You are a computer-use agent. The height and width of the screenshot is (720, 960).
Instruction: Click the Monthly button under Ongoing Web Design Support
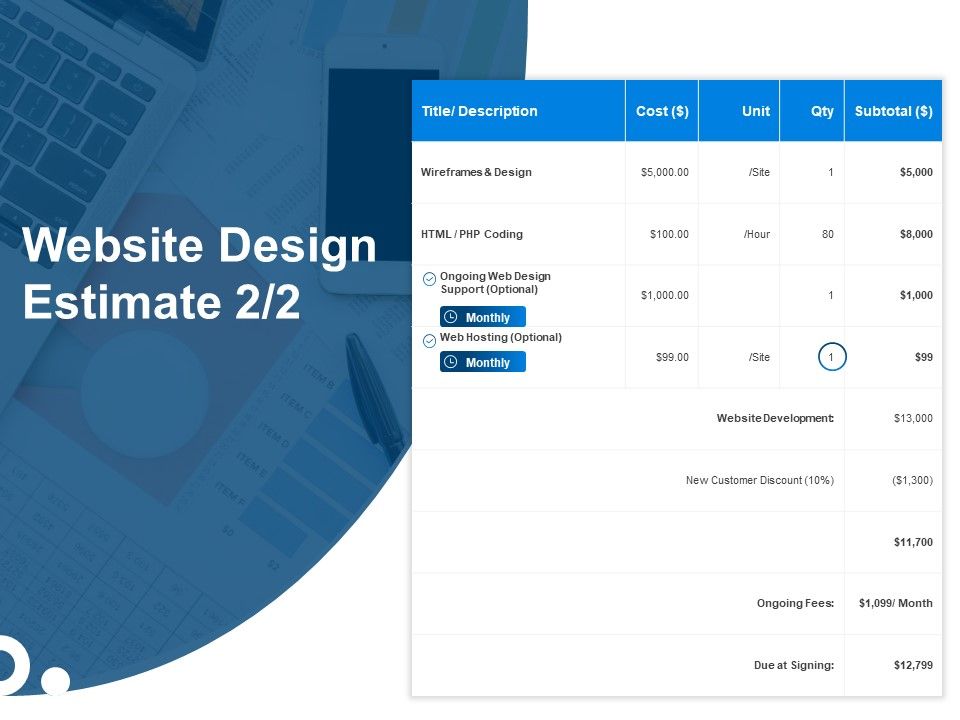click(x=482, y=317)
